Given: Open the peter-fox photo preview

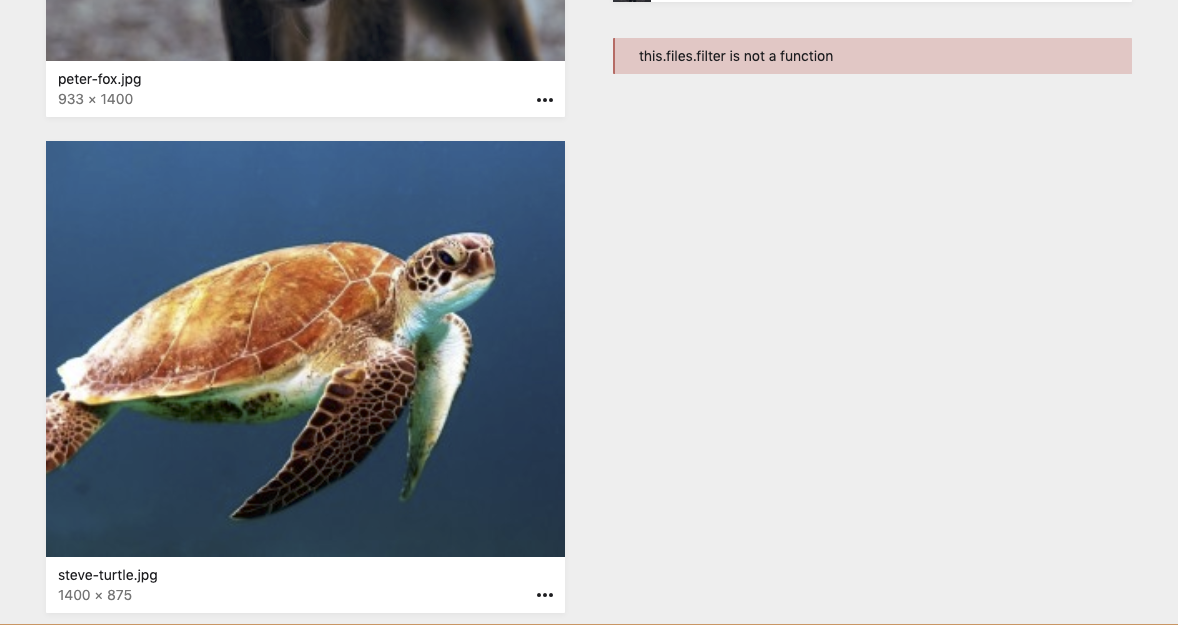Looking at the screenshot, I should 305,30.
